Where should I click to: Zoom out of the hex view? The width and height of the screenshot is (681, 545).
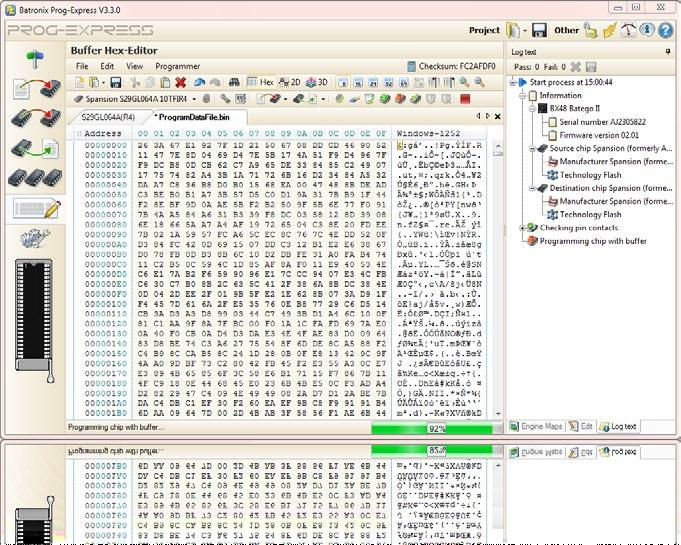(479, 82)
